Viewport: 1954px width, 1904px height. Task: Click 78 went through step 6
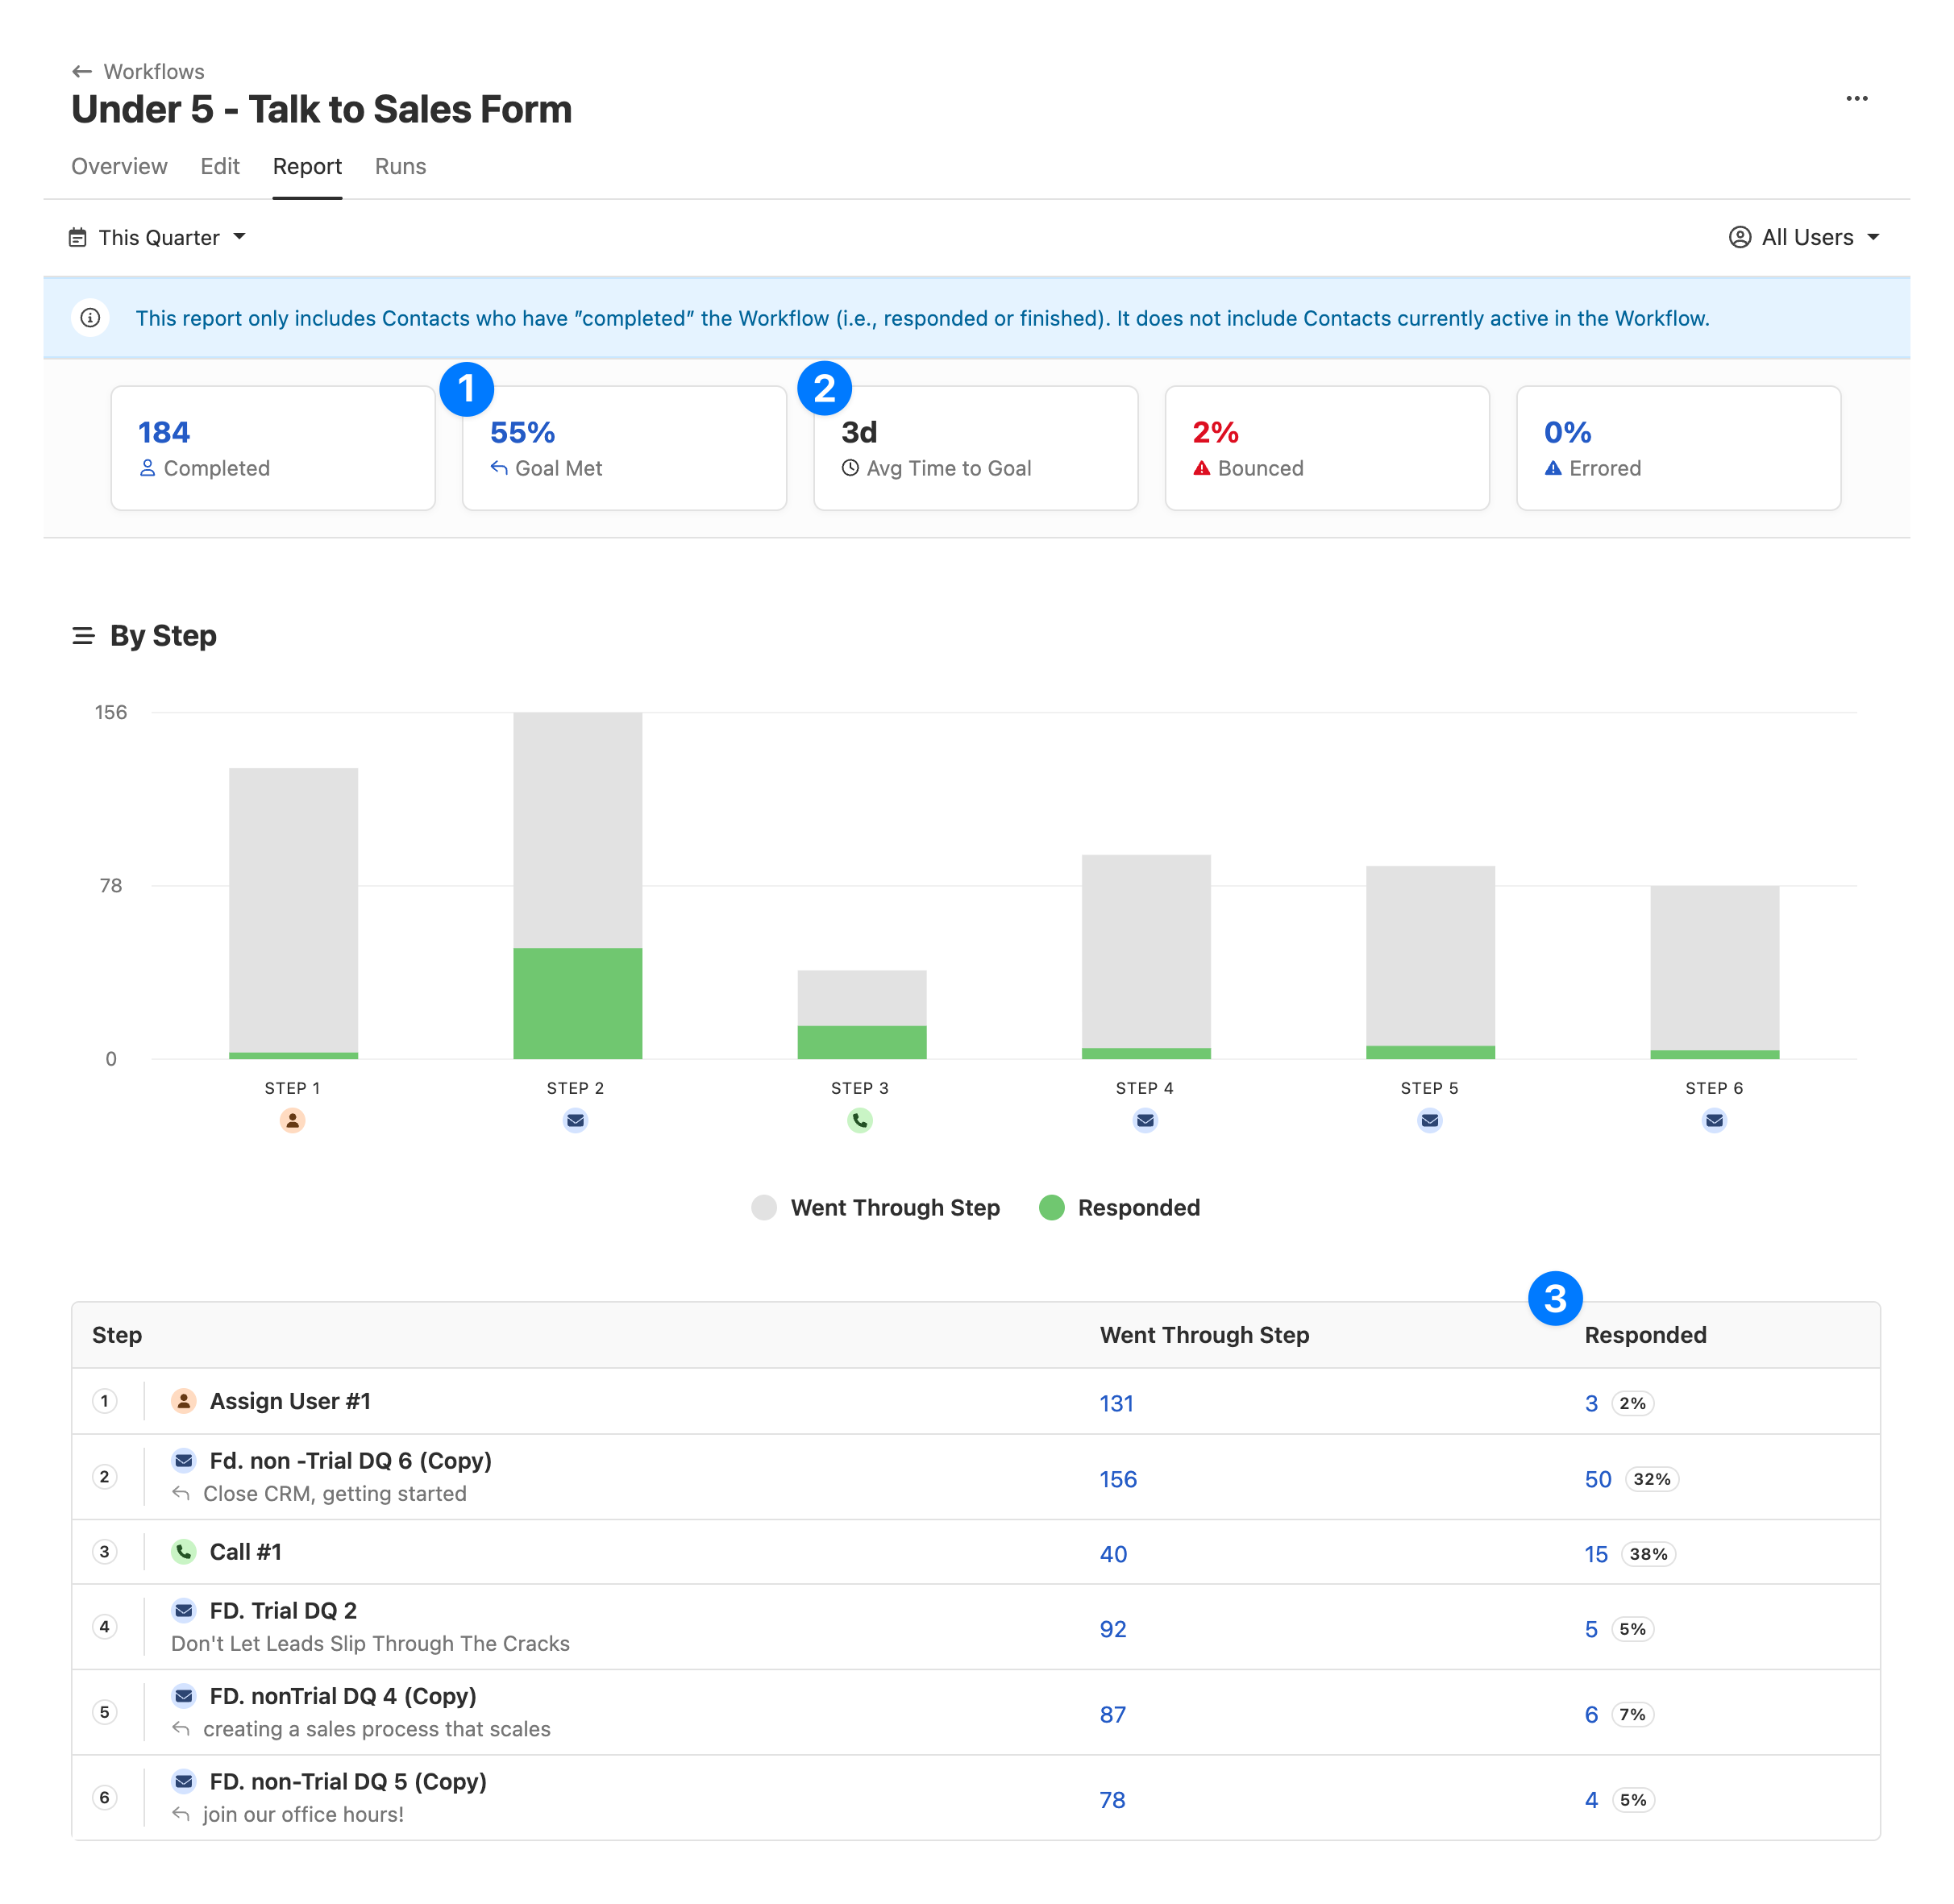(1112, 1800)
